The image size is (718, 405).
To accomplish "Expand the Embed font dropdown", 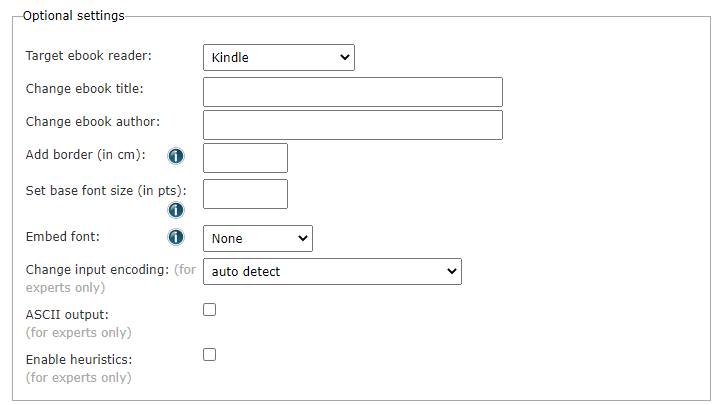I will point(258,238).
